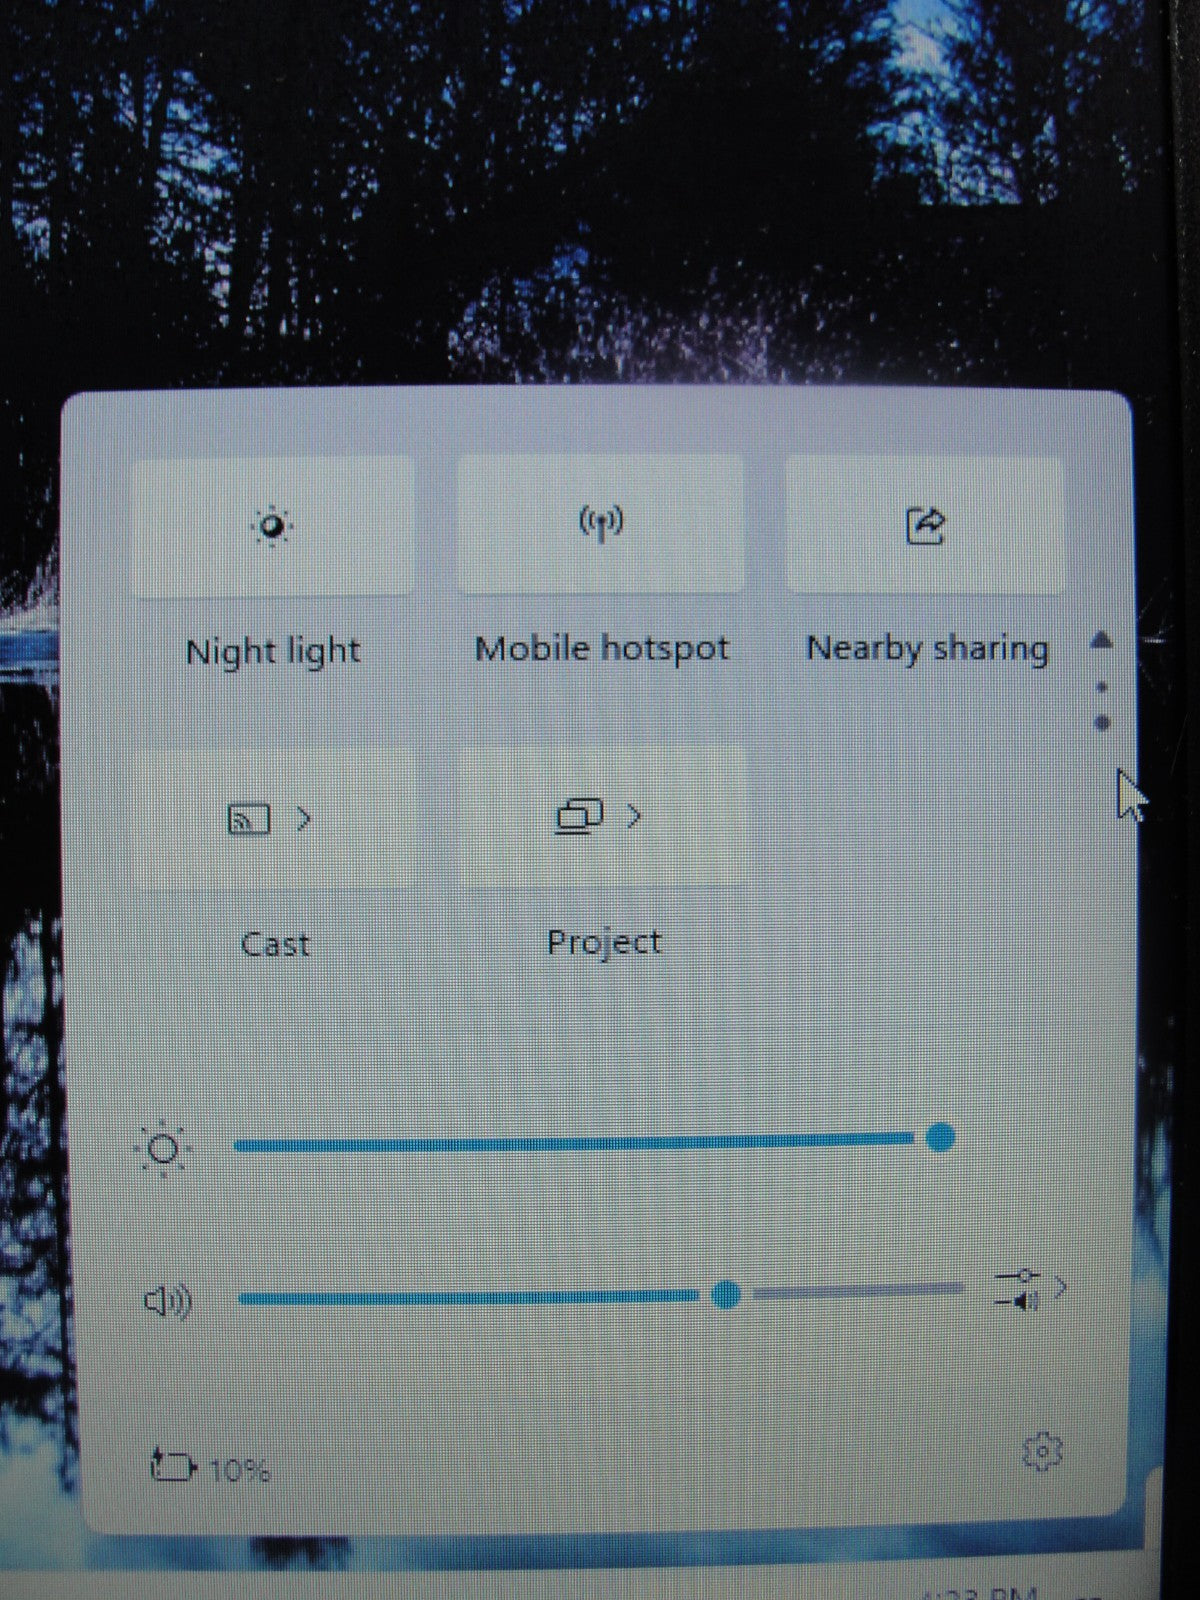1200x1600 pixels.
Task: Click the volume slider handle
Action: pyautogui.click(x=726, y=1295)
